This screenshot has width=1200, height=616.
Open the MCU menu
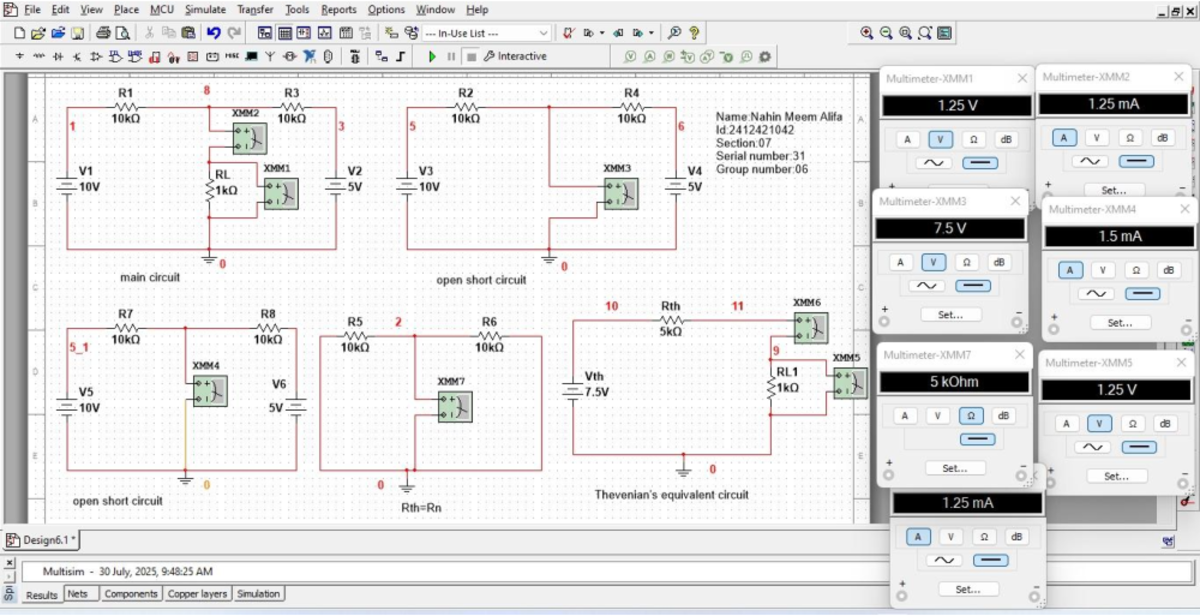[161, 9]
